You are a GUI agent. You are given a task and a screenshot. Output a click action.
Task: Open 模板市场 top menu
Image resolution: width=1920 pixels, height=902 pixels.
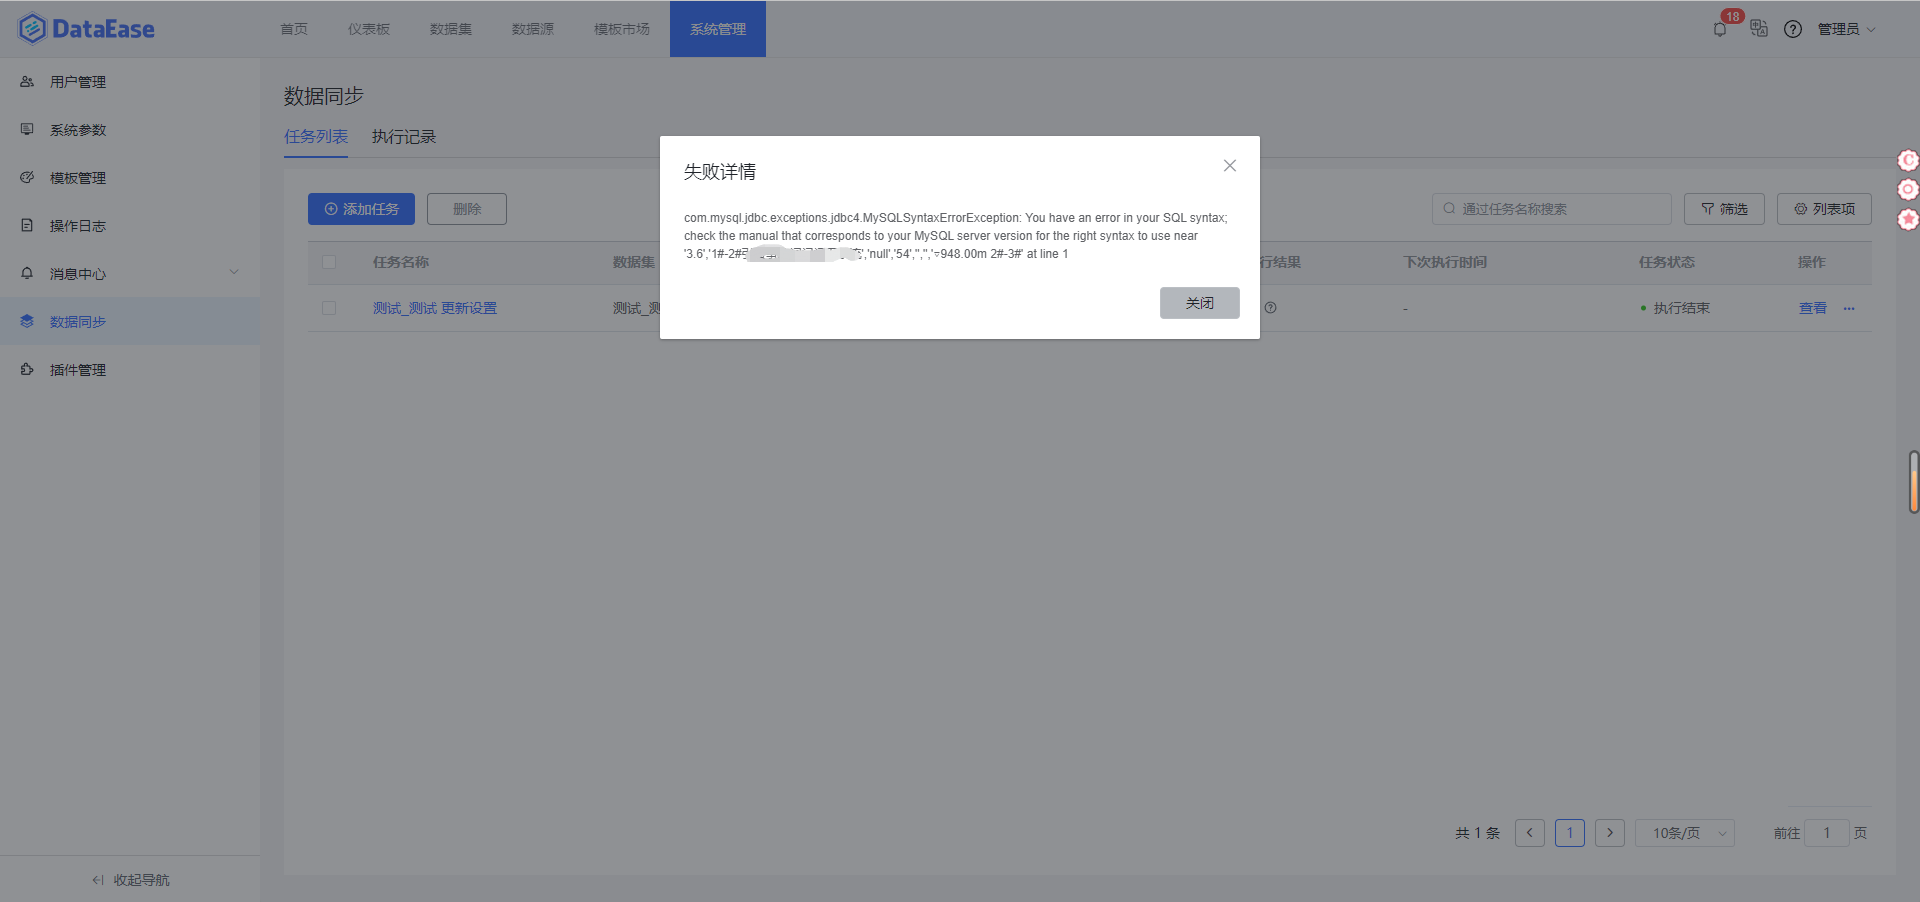(622, 29)
